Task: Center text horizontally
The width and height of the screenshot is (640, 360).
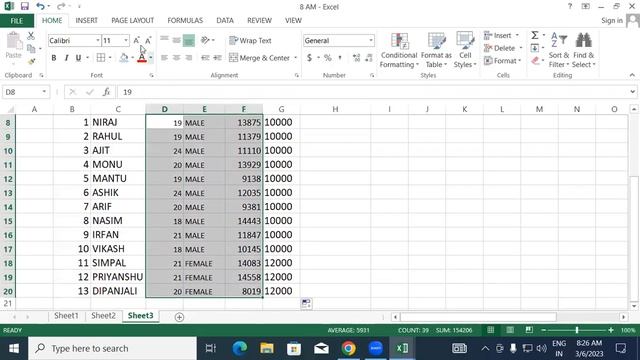Action: click(176, 58)
